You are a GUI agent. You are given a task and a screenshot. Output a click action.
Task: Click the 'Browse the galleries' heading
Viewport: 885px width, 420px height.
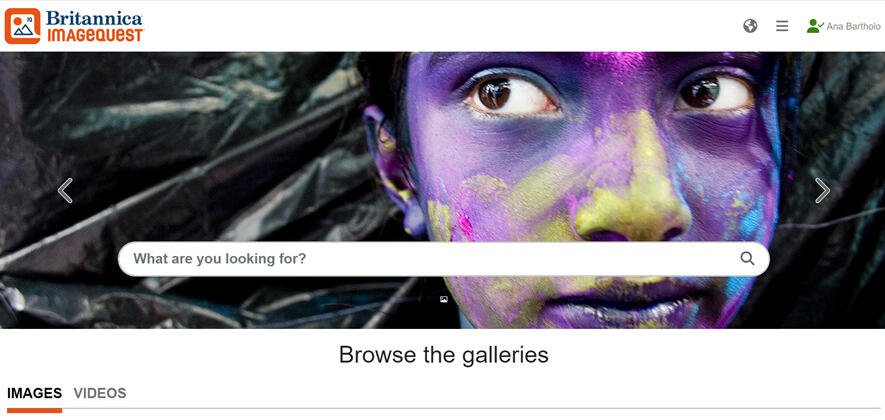click(444, 355)
